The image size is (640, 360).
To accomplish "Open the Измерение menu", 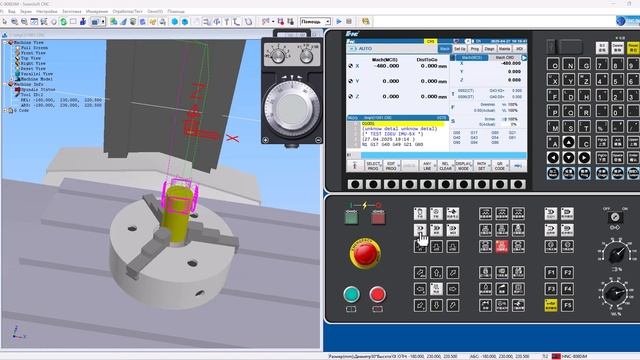I will (x=97, y=11).
